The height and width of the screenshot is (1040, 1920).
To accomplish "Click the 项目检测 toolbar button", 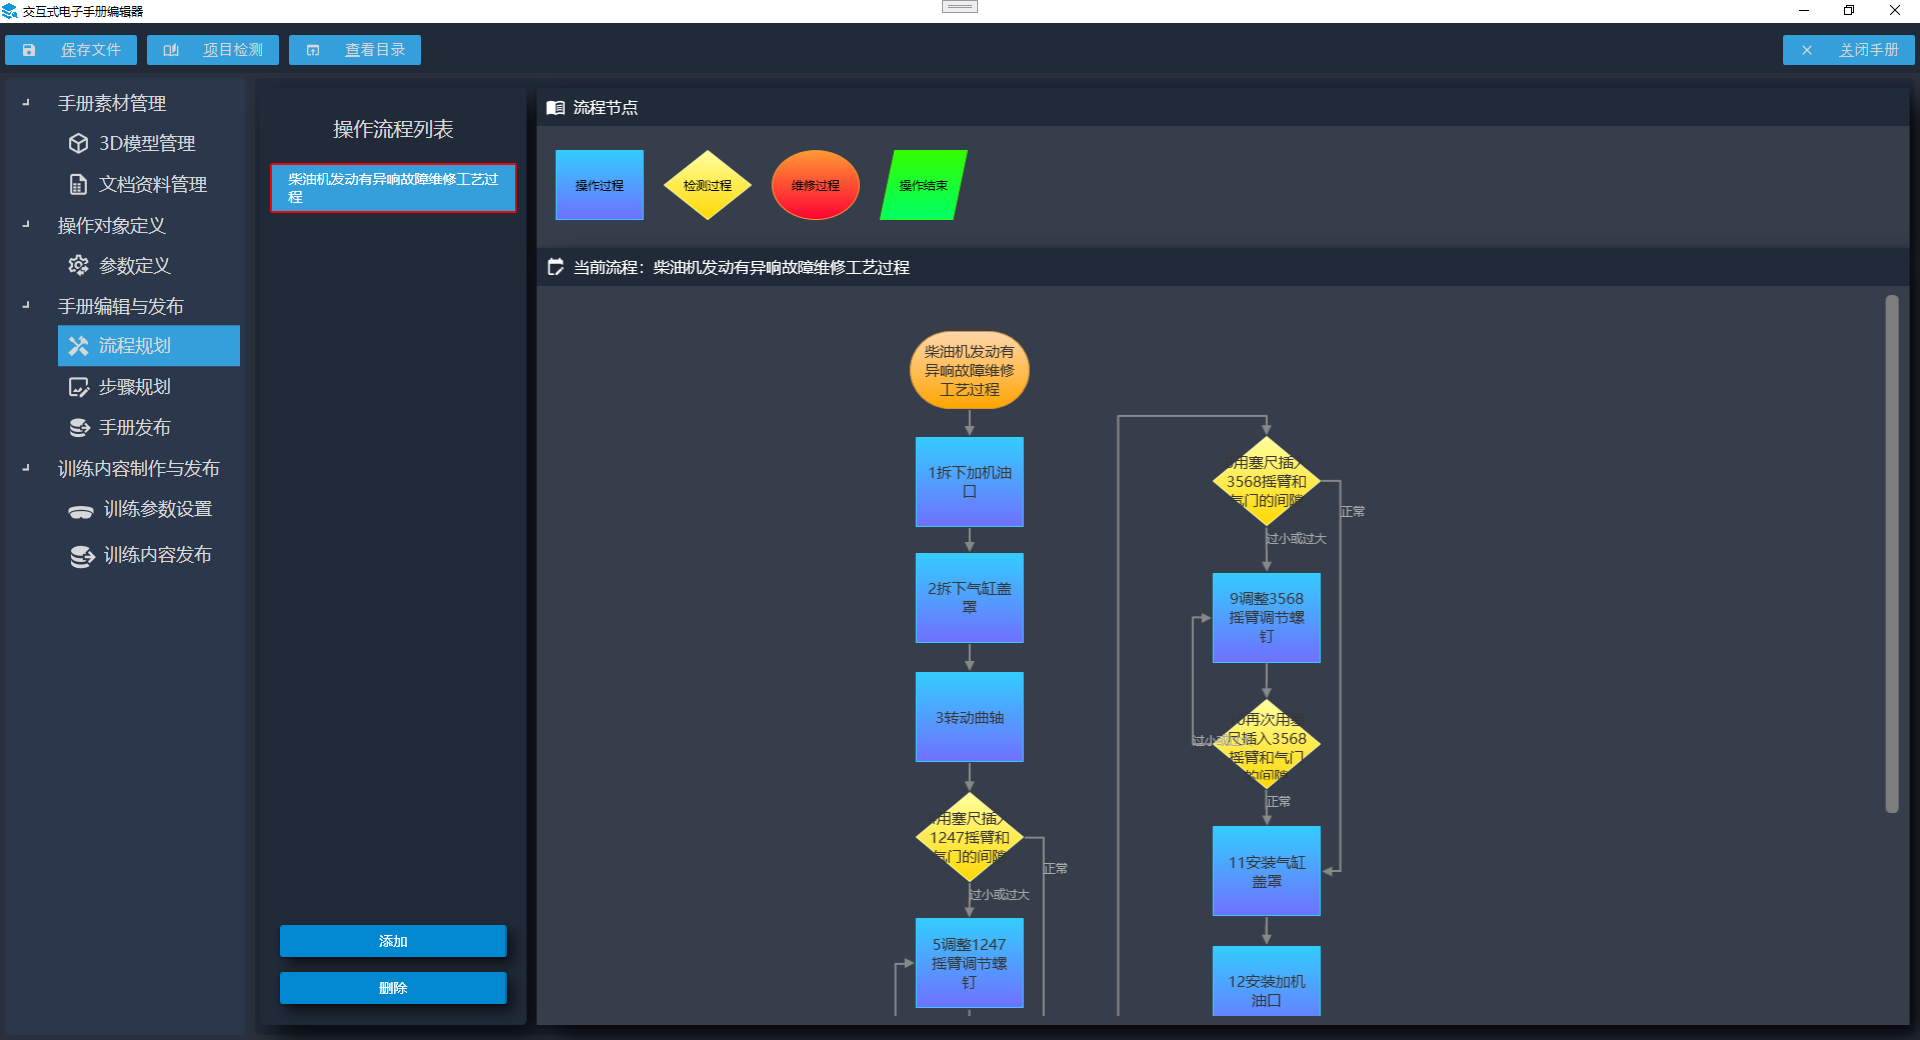I will pyautogui.click(x=213, y=50).
